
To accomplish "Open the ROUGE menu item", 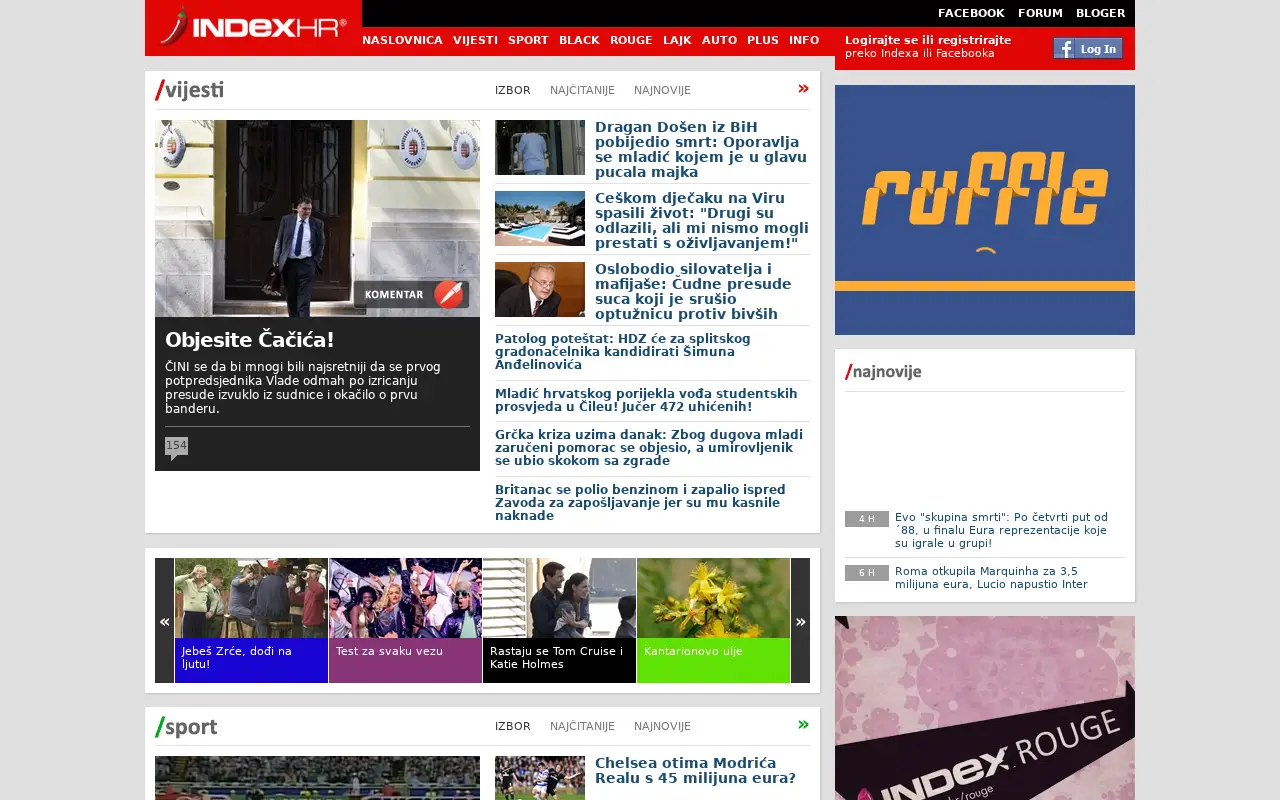I will 631,40.
